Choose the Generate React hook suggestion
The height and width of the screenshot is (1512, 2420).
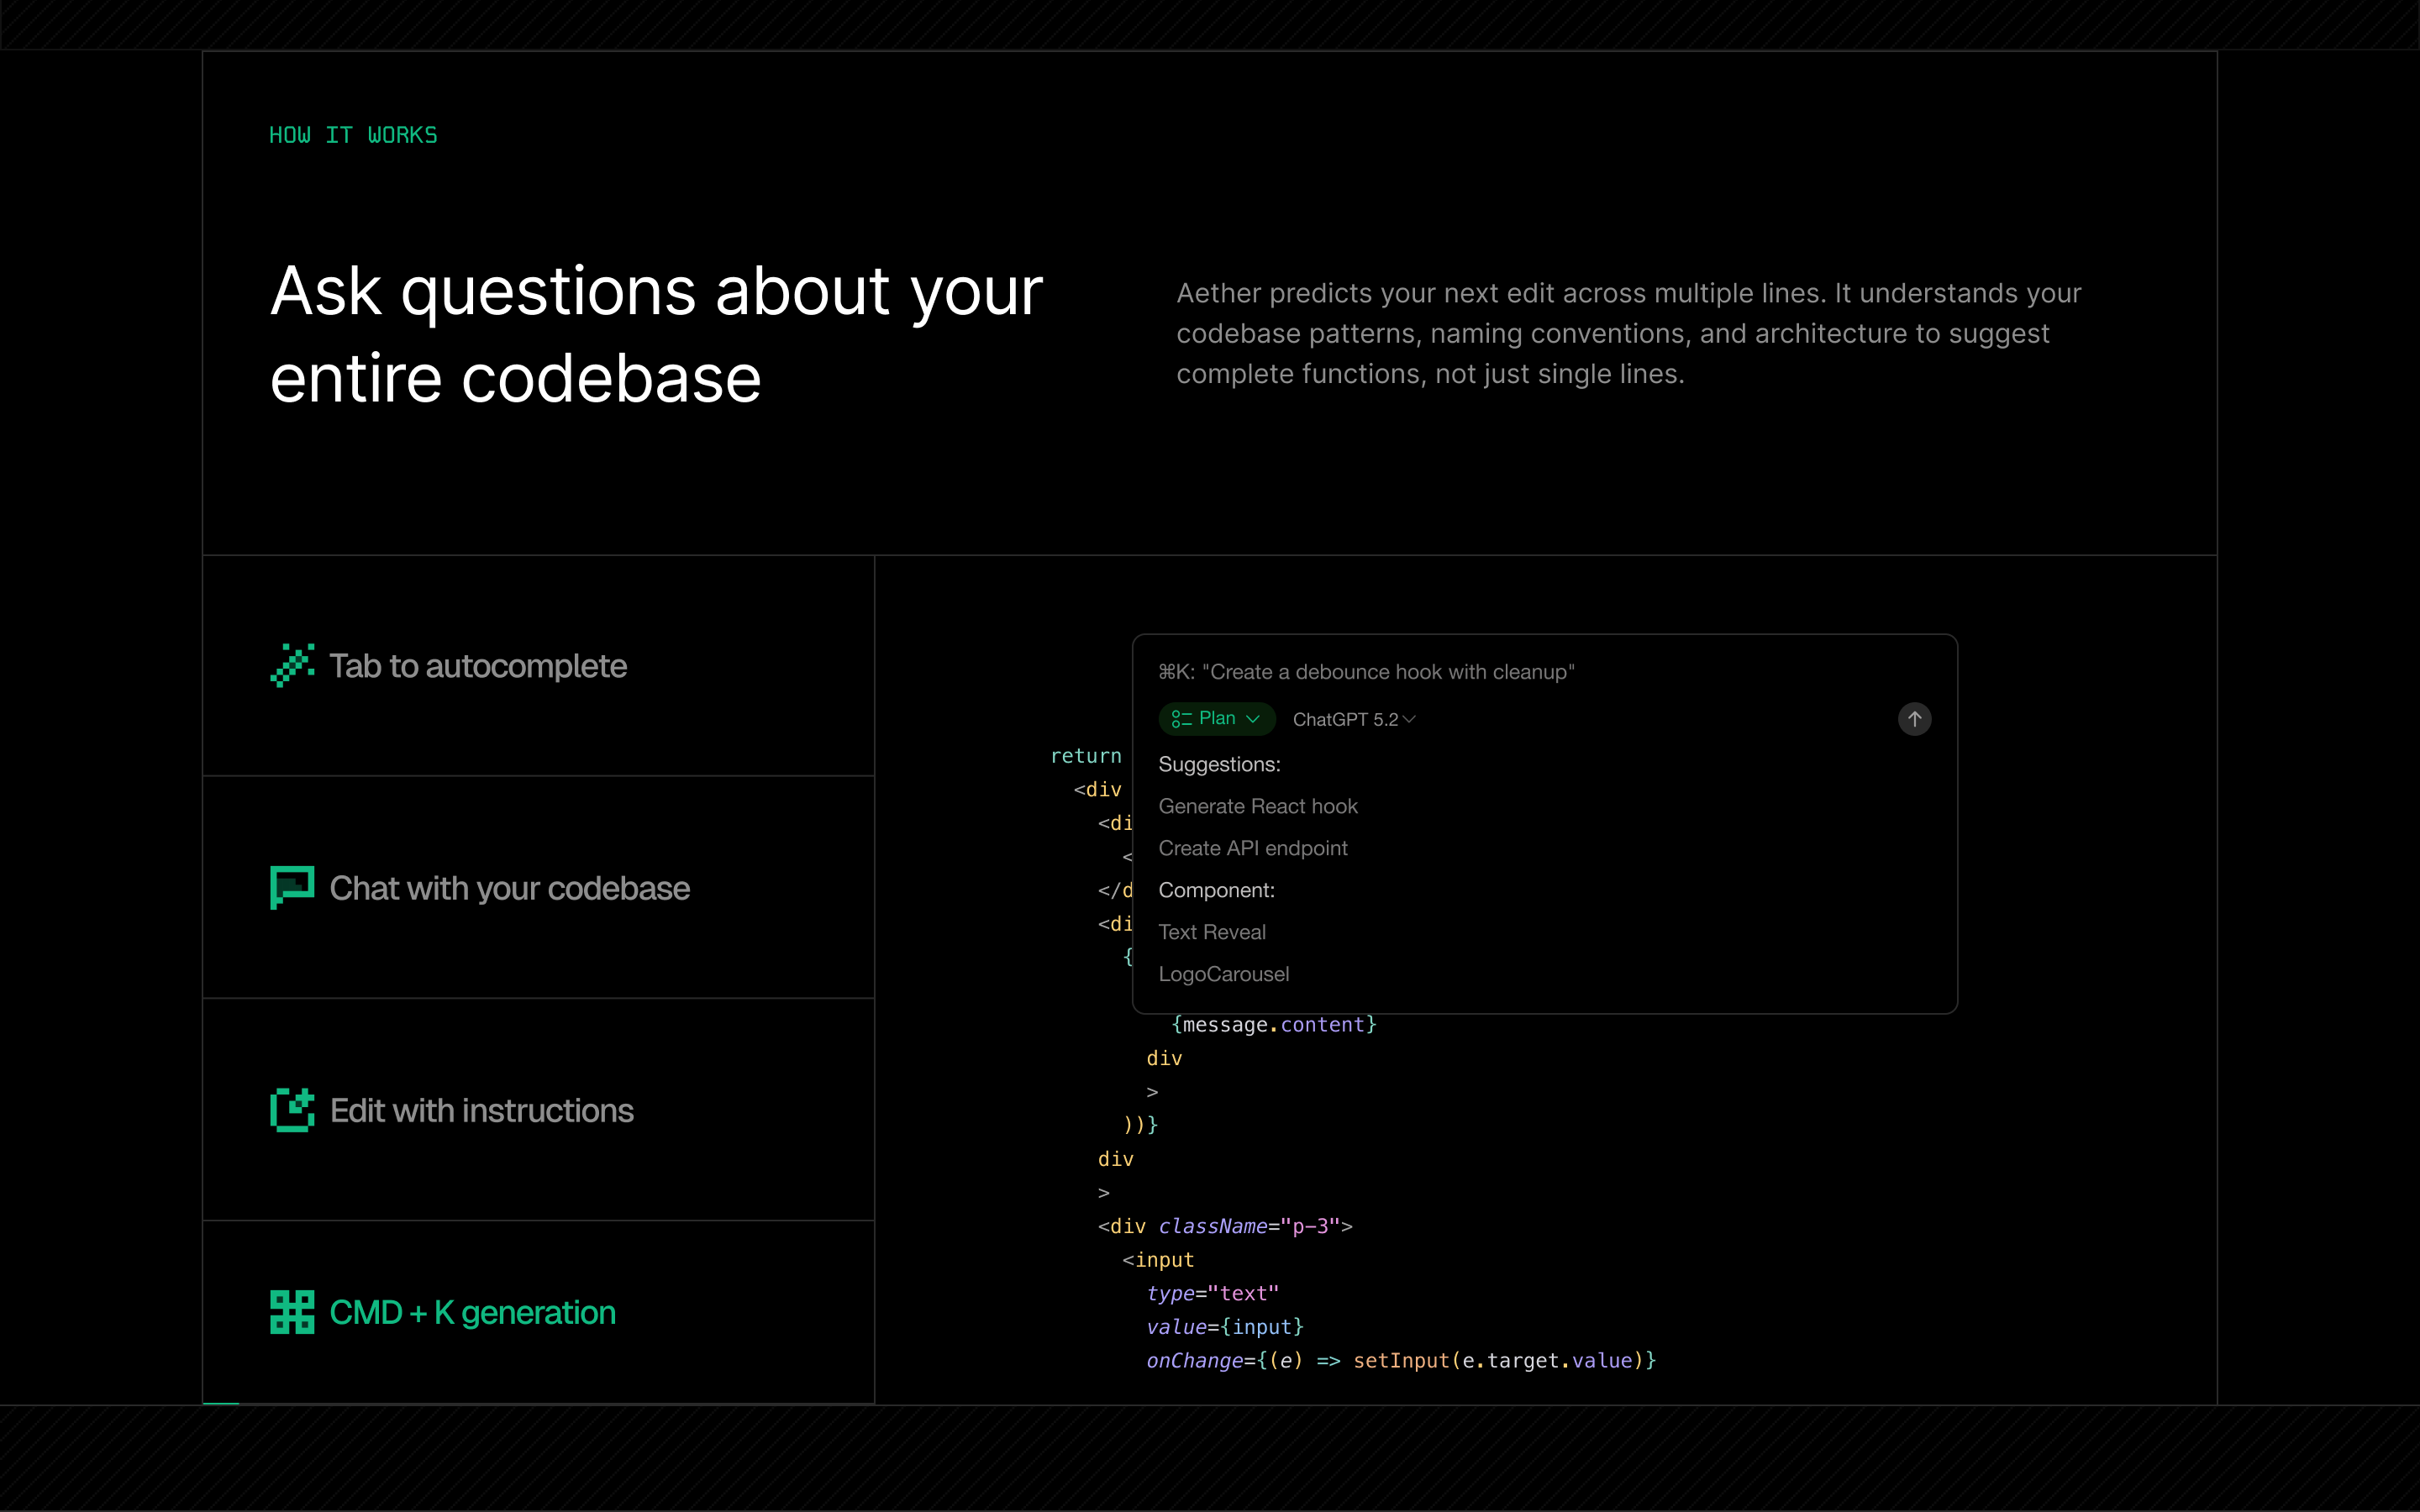click(x=1257, y=806)
